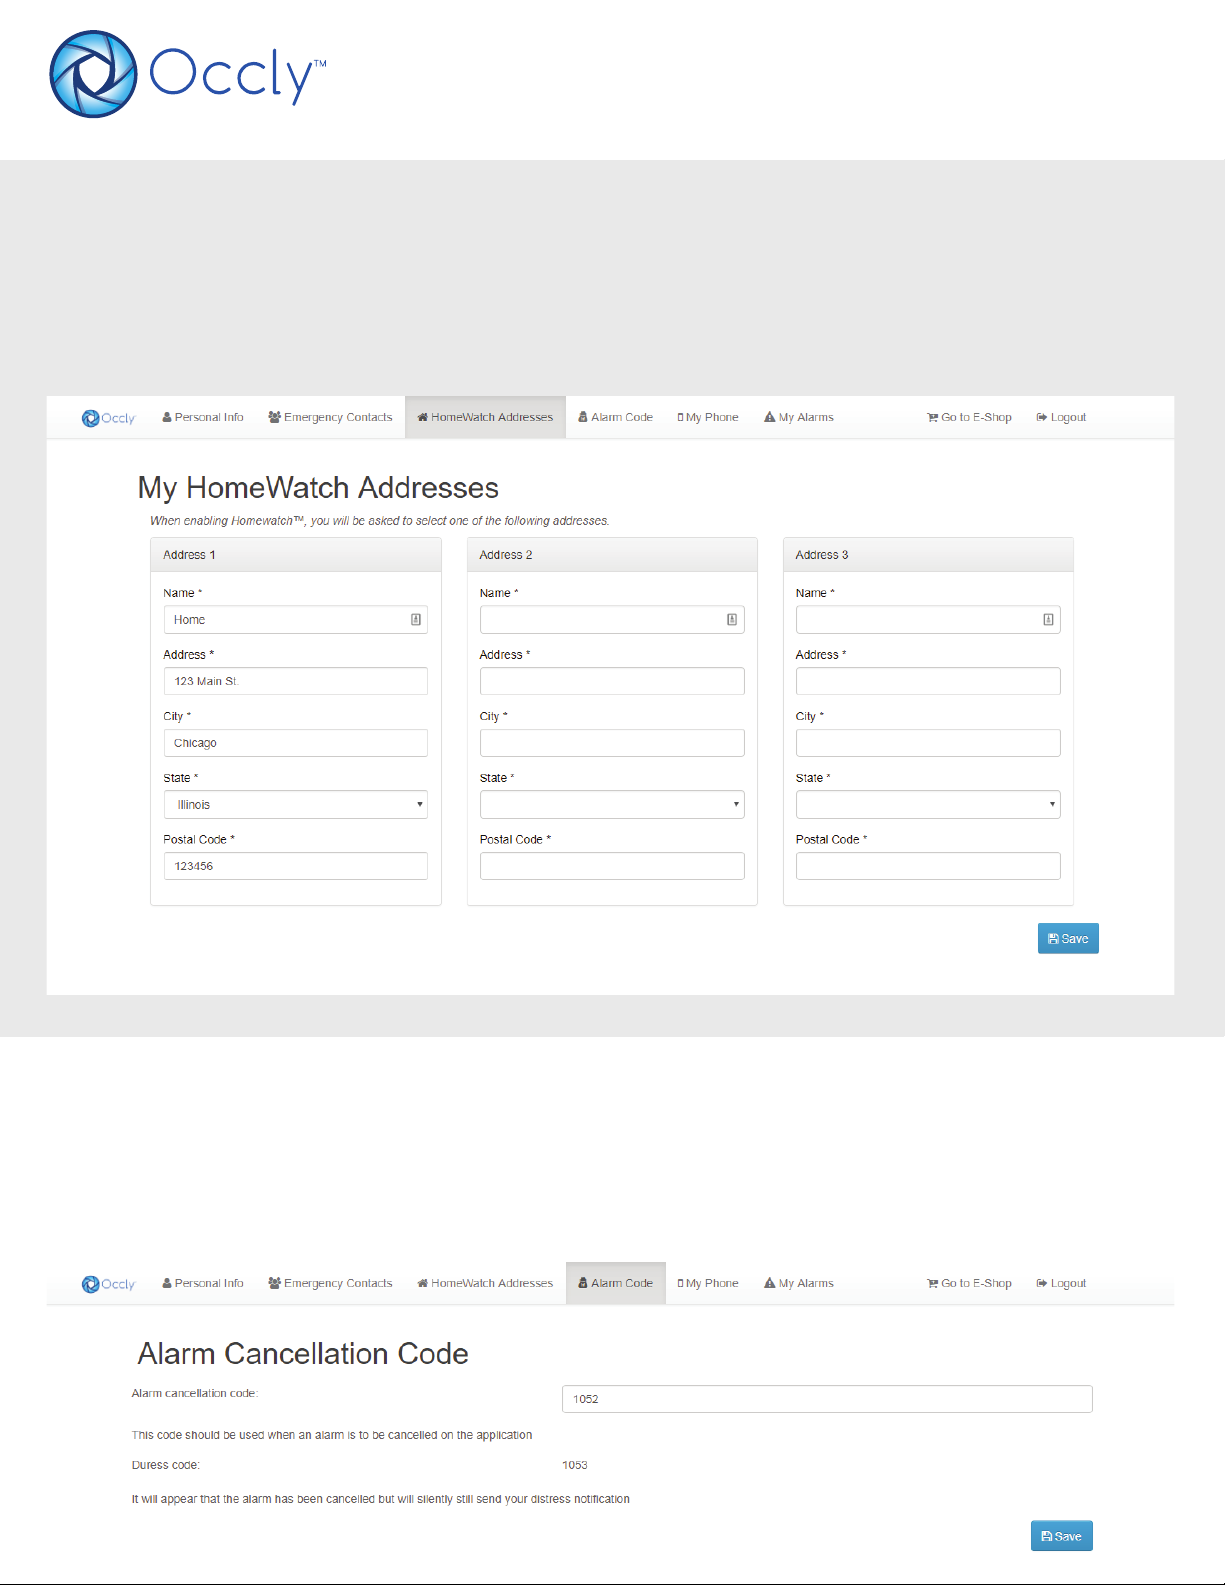Click contact card icon in Address 3 Name
1225x1585 pixels.
1048,620
